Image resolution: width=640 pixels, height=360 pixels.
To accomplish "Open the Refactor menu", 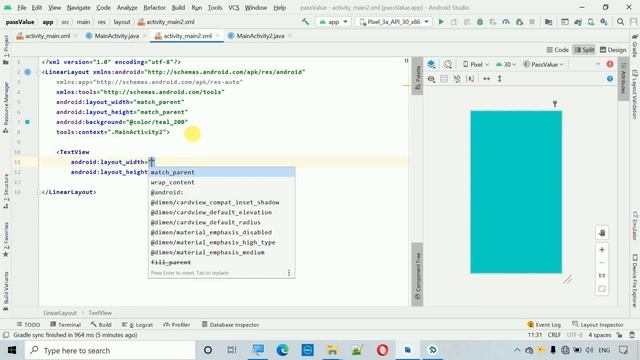I will click(154, 7).
